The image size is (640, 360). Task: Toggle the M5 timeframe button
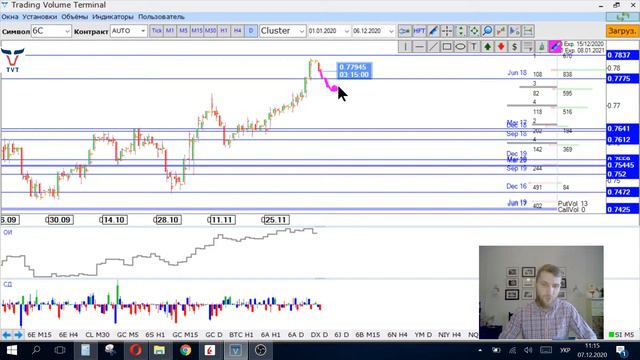(x=183, y=31)
